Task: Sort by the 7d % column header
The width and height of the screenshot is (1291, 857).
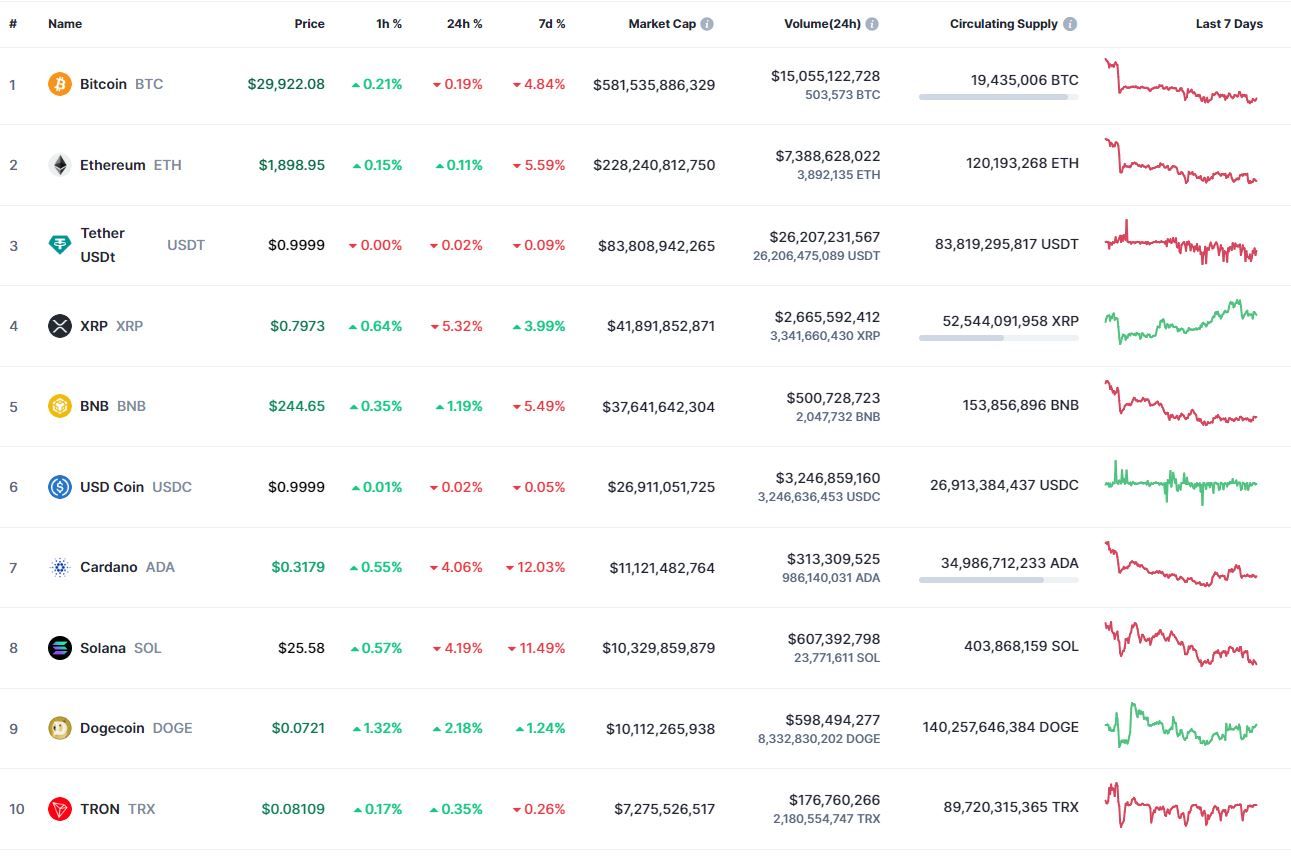Action: pyautogui.click(x=551, y=24)
